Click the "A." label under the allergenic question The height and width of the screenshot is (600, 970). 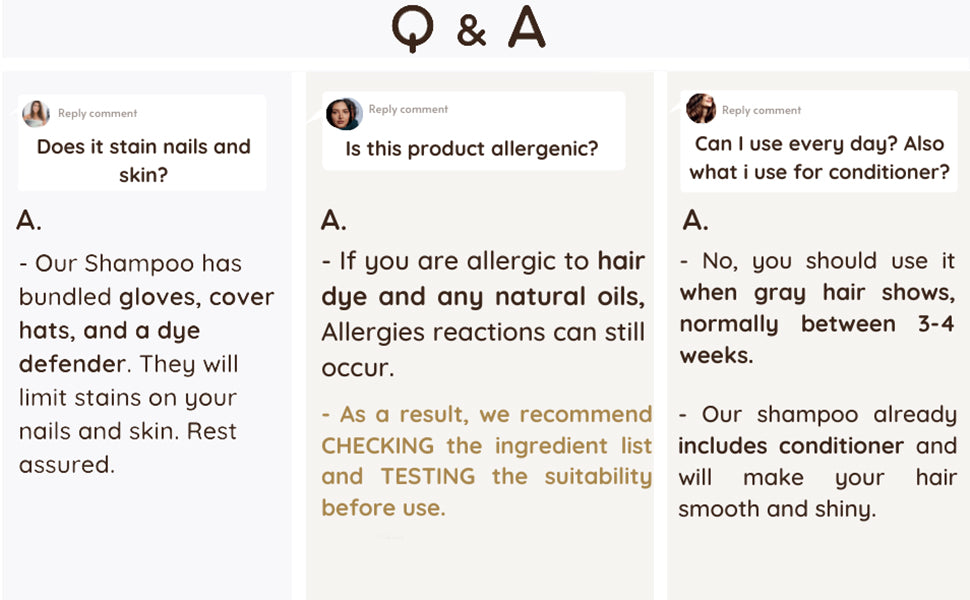click(334, 220)
